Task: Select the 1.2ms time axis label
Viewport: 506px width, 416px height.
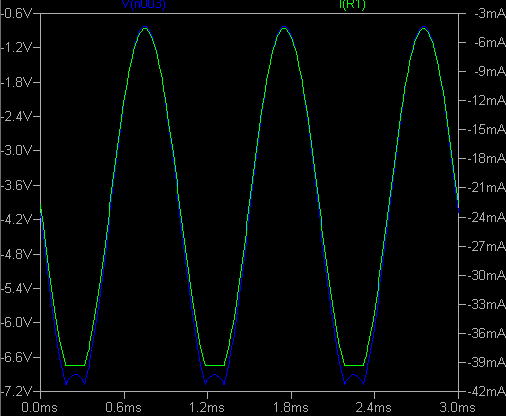Action: tap(207, 407)
